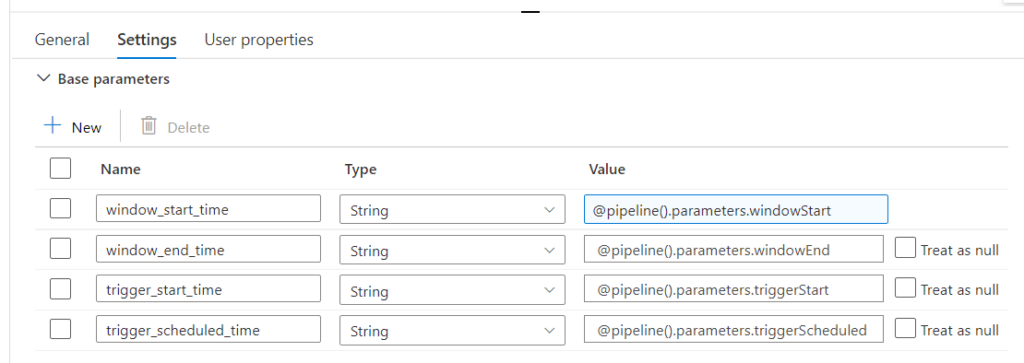Open Type dropdown for window_end_time
Viewport: 1024px width, 363px height.
click(x=452, y=249)
